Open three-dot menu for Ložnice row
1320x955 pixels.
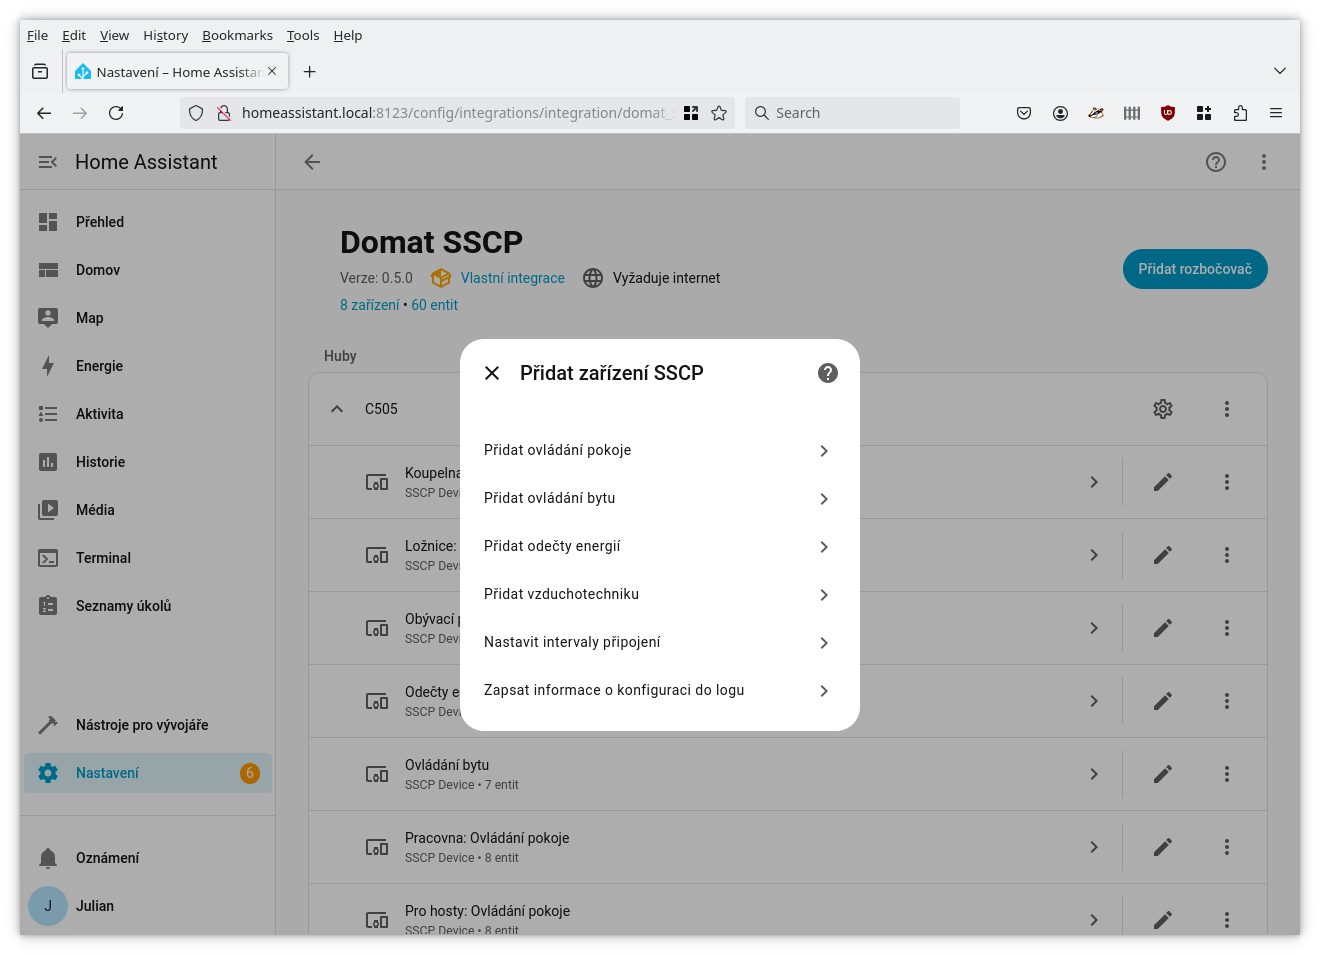(x=1227, y=555)
